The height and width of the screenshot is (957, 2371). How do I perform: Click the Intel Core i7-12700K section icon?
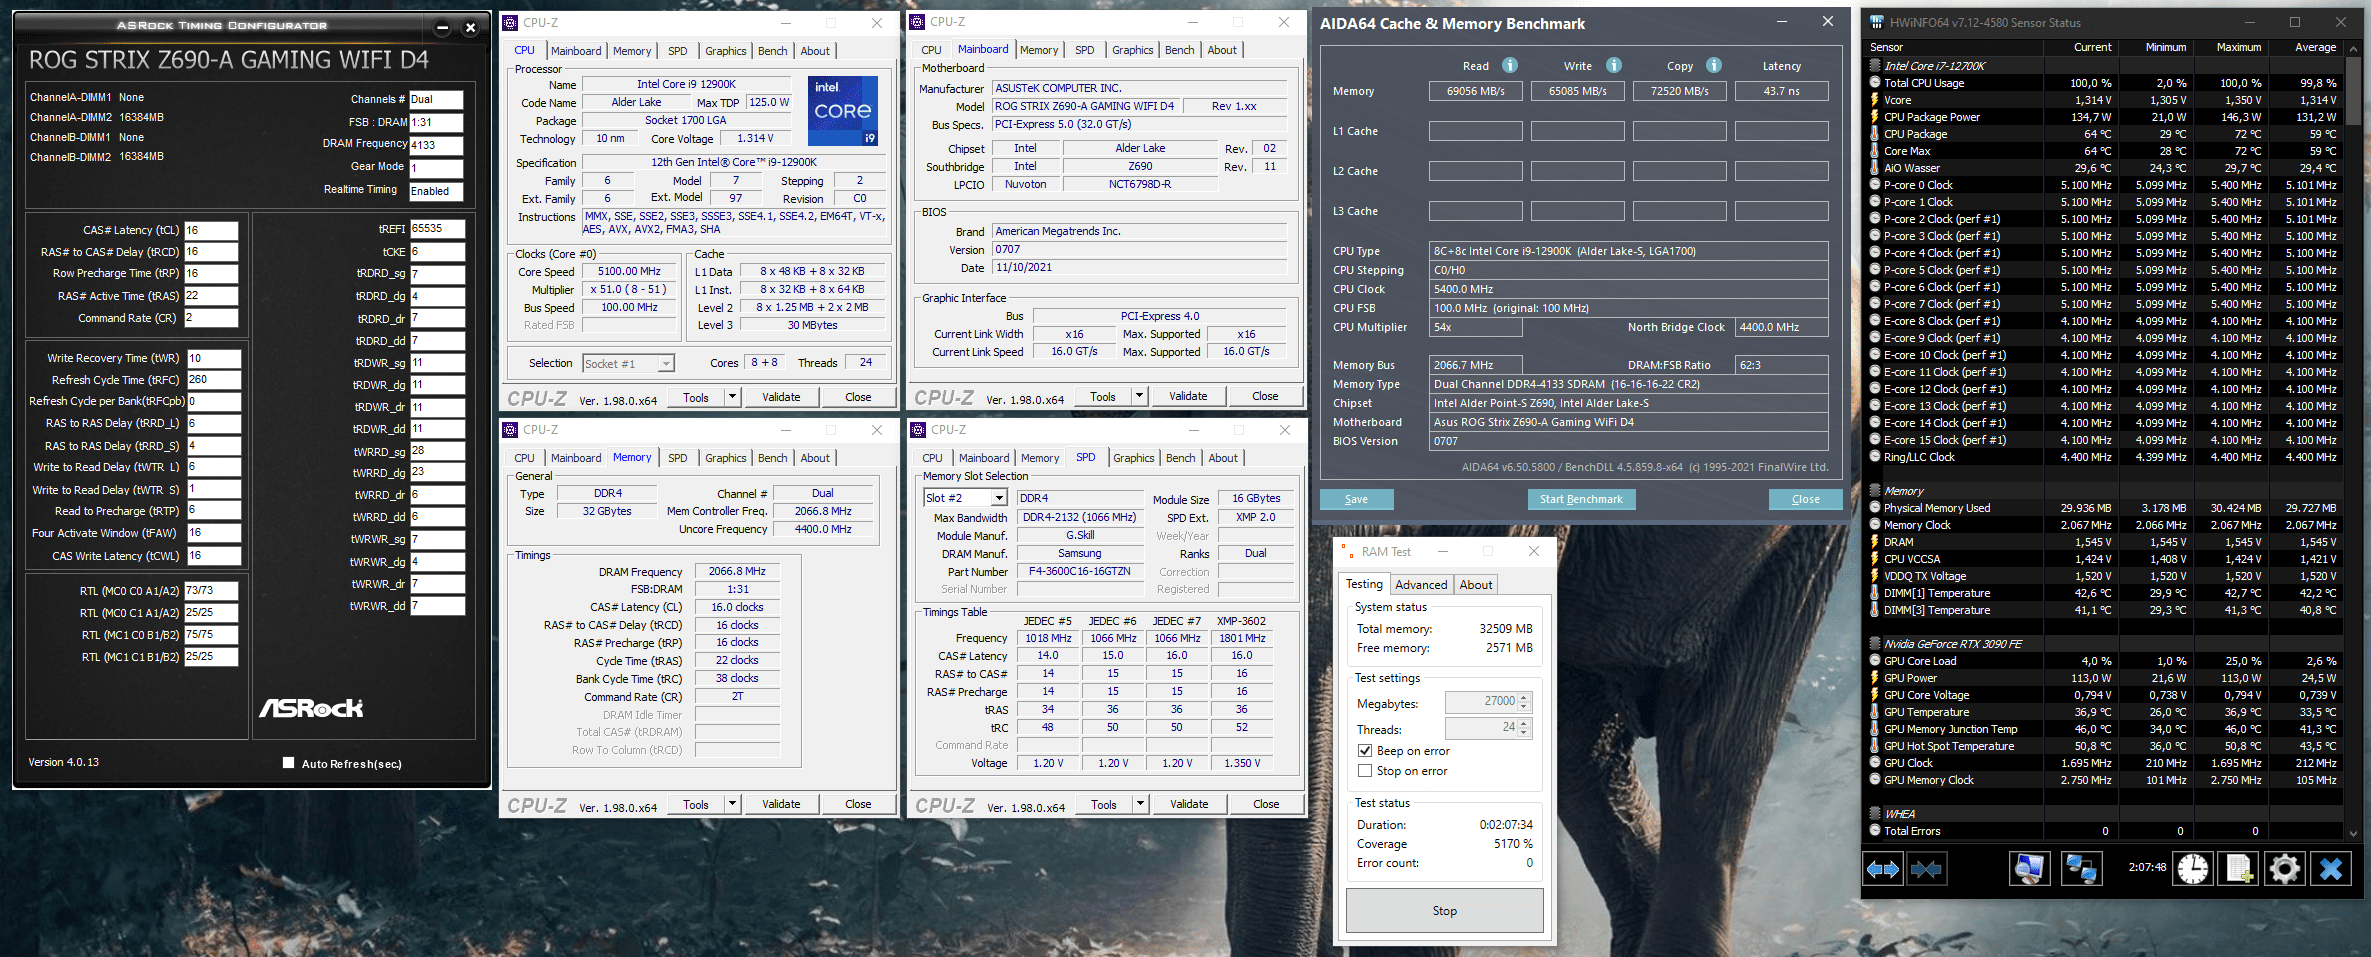[1875, 66]
